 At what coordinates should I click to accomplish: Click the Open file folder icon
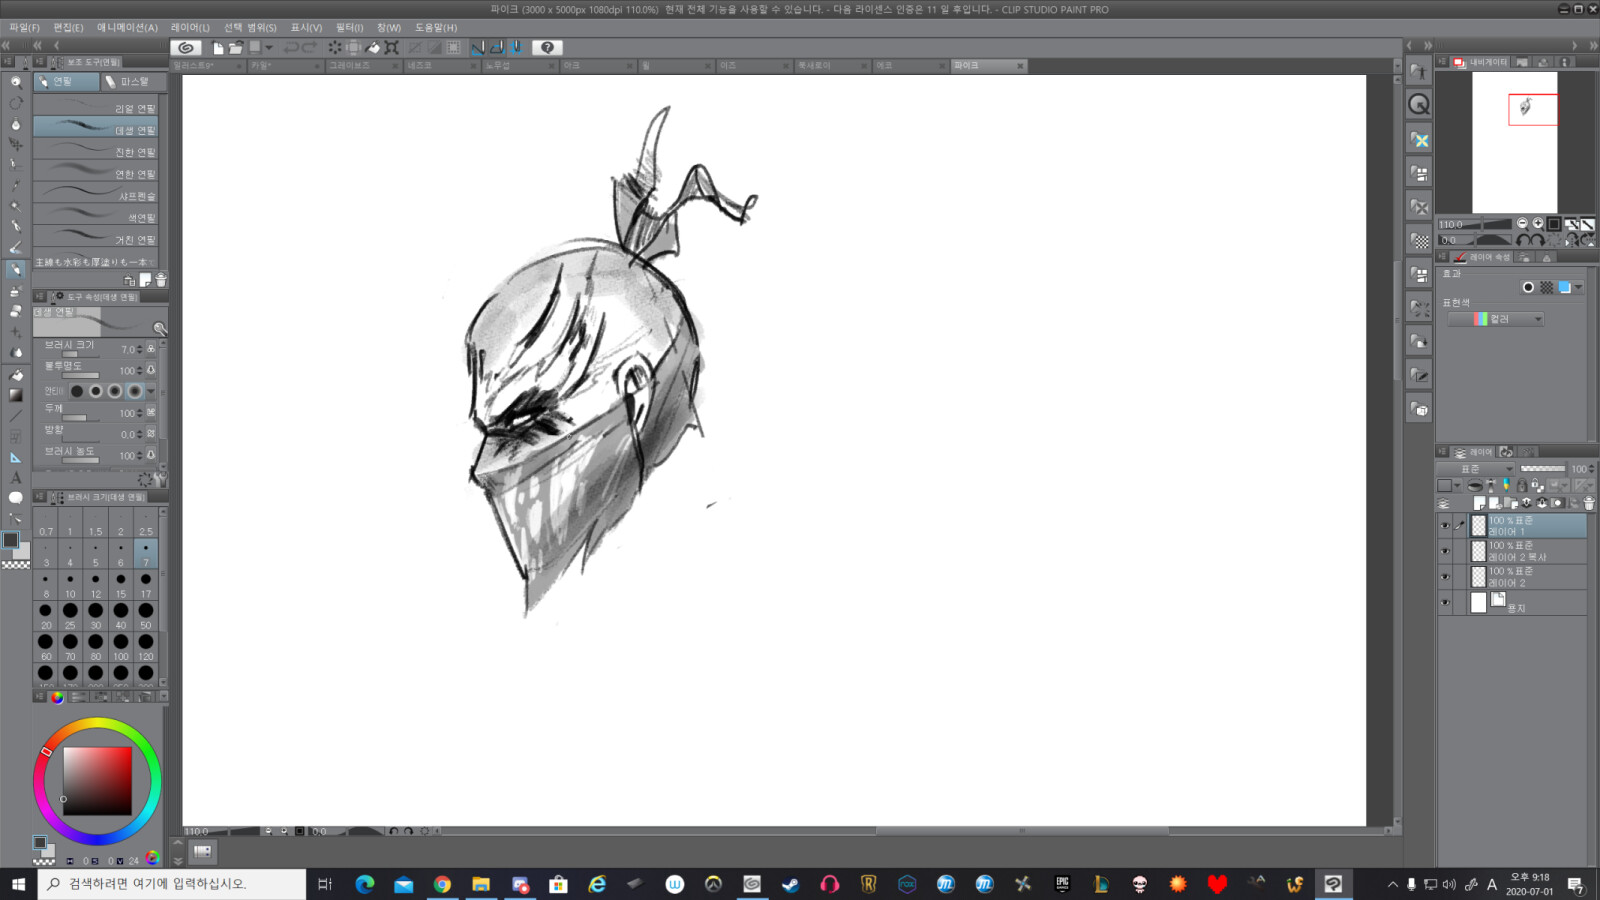click(236, 47)
